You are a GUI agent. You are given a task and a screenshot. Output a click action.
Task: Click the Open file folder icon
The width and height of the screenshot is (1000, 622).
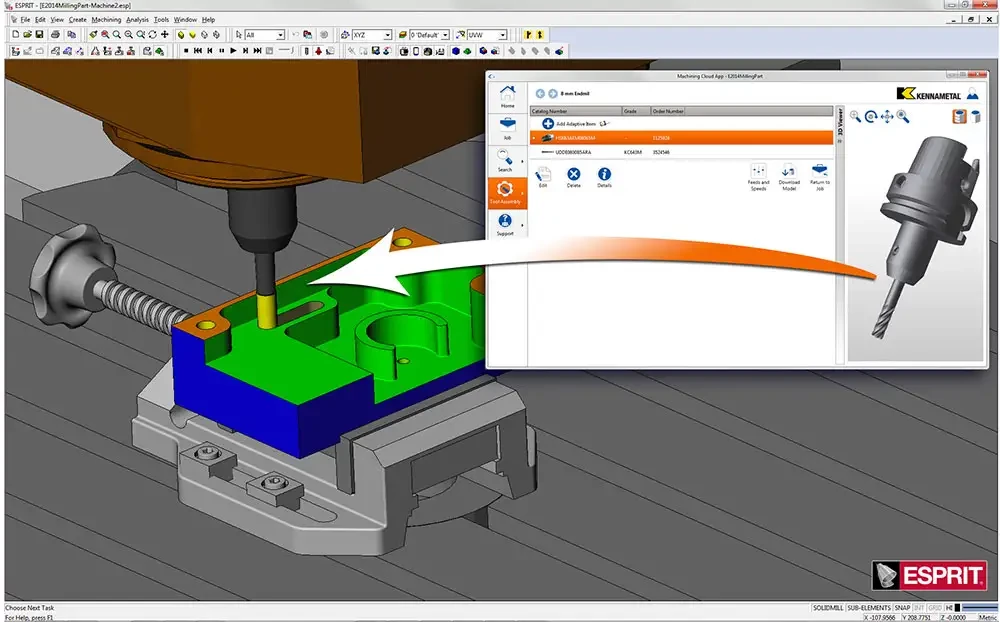[x=27, y=34]
